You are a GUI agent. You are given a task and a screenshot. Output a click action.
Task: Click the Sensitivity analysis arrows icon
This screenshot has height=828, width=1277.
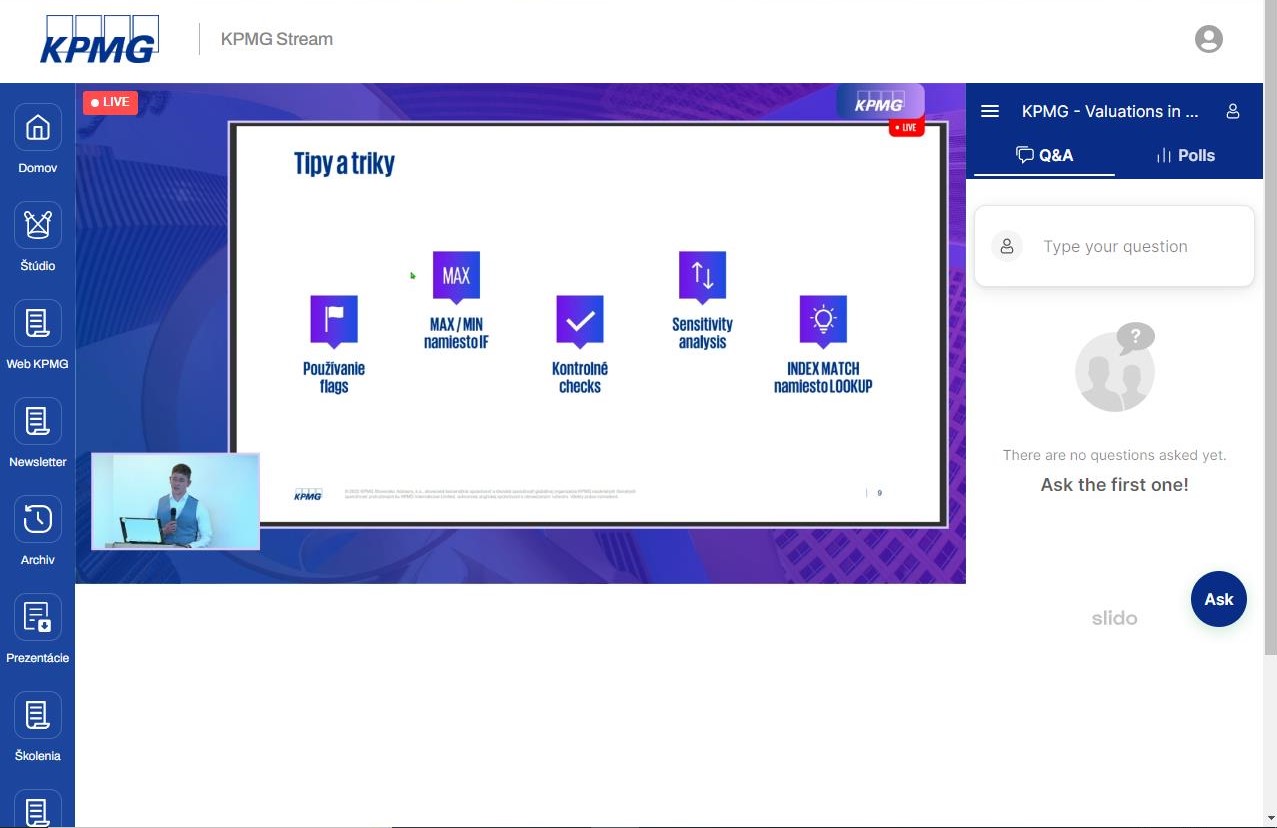[x=702, y=276]
